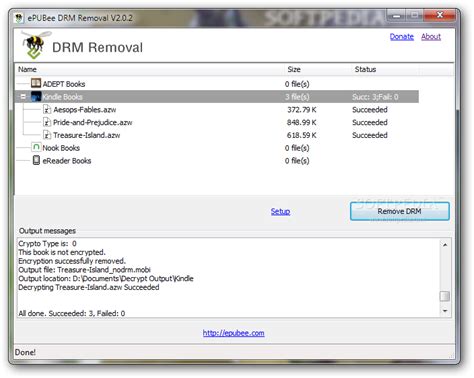The image size is (474, 378).
Task: Open the Setup link
Action: 280,211
